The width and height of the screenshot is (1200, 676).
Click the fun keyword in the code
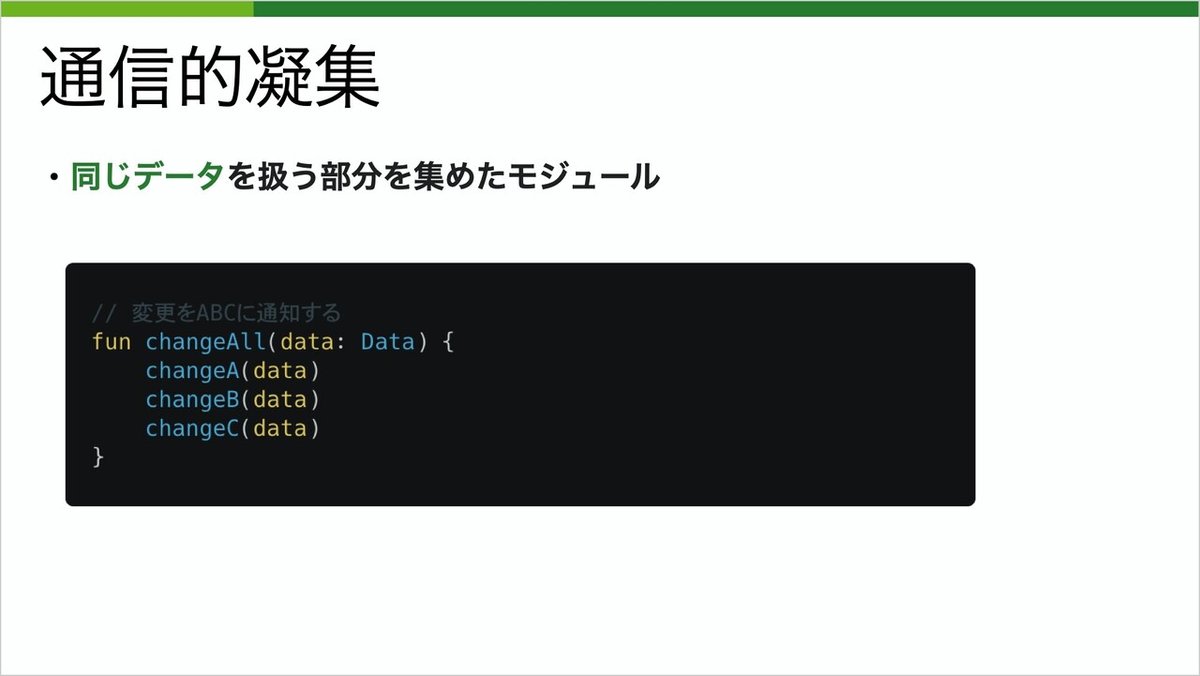(111, 342)
